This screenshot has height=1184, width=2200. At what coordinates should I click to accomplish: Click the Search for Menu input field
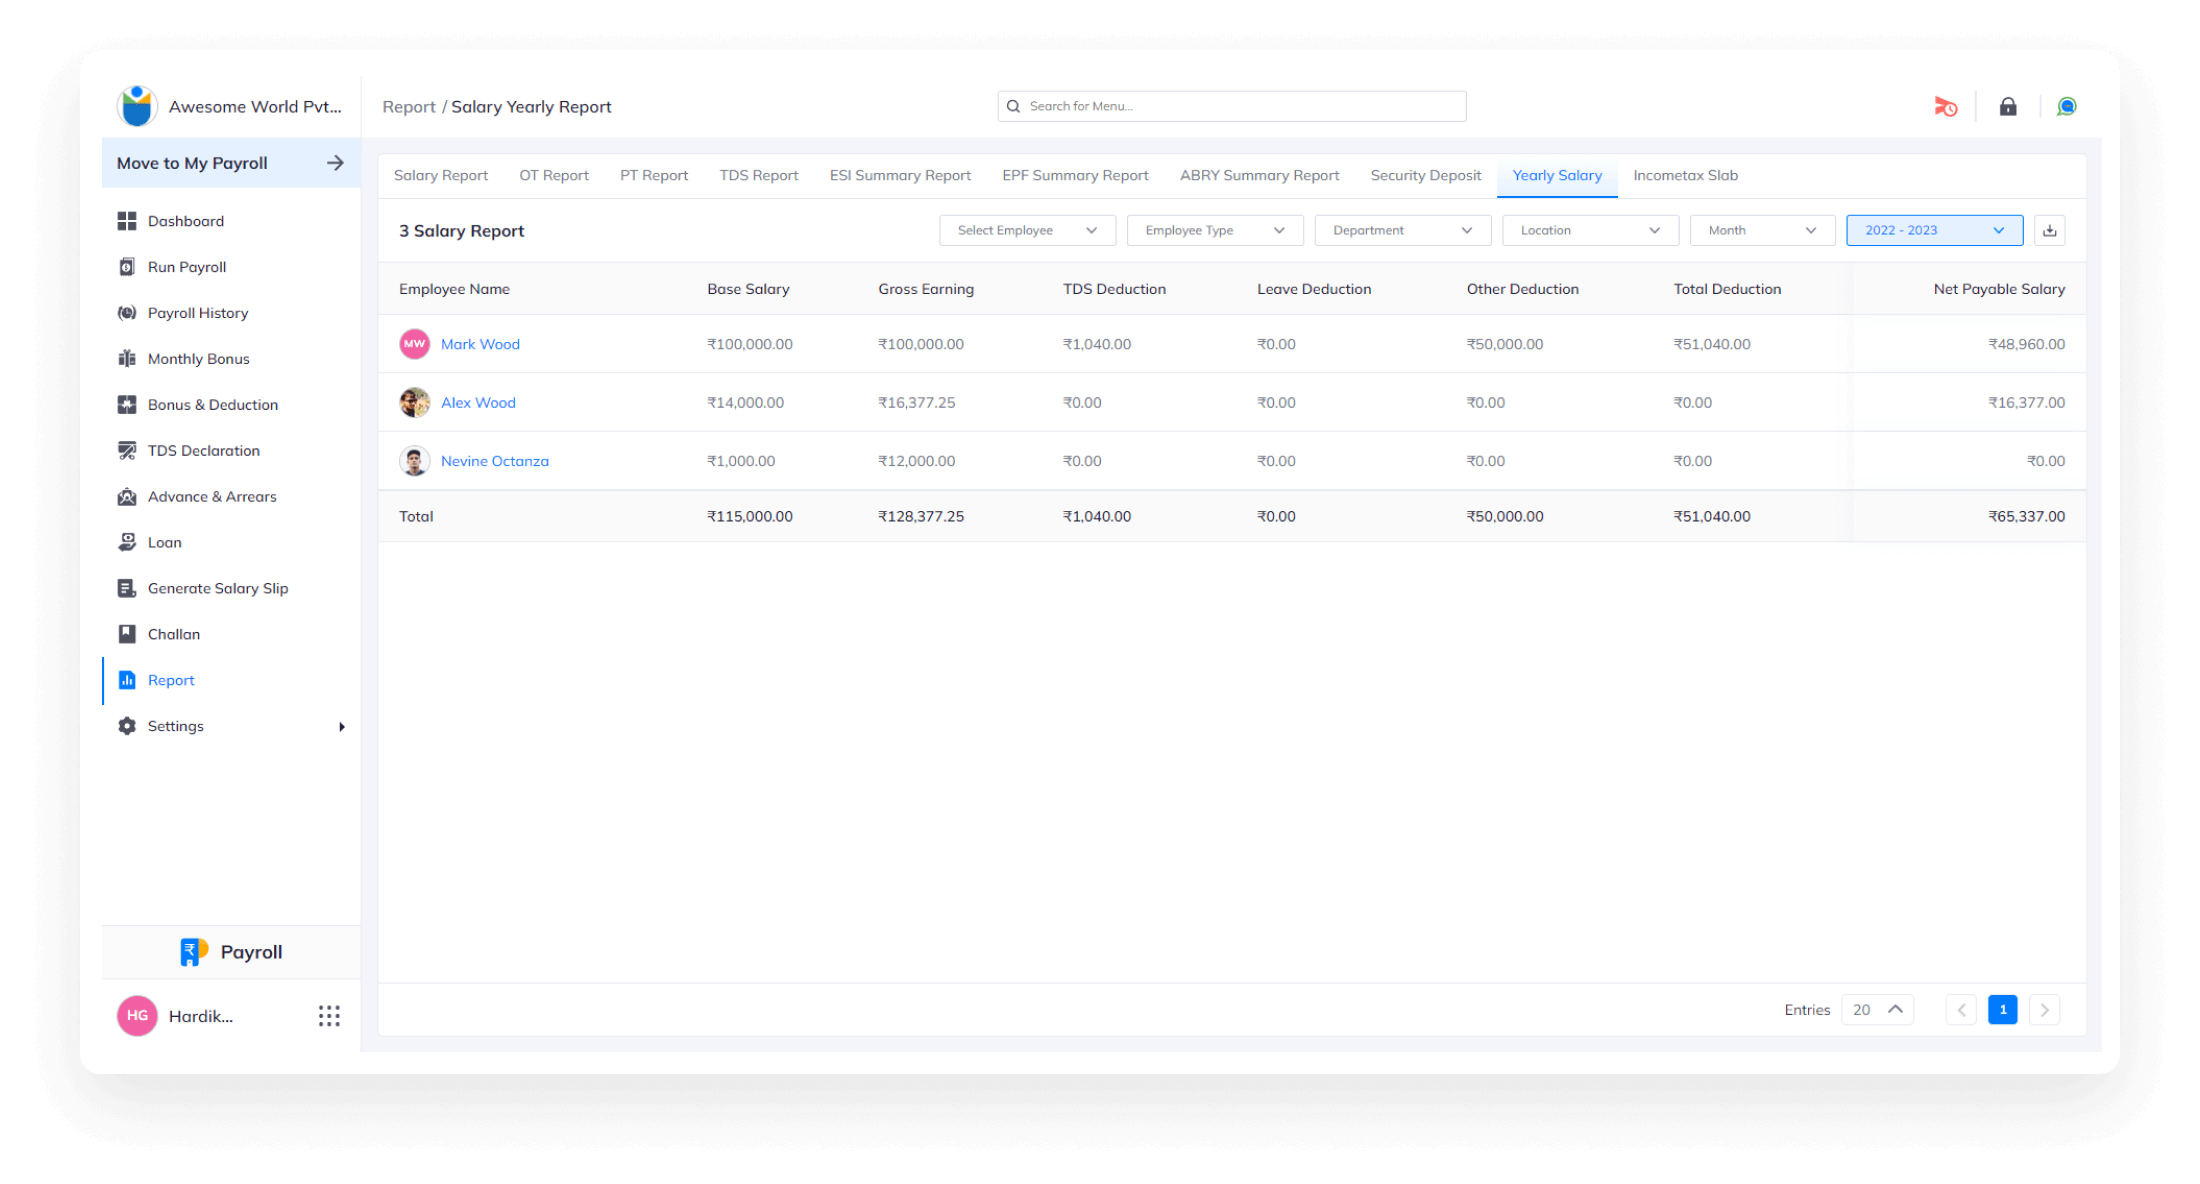[x=1230, y=105]
